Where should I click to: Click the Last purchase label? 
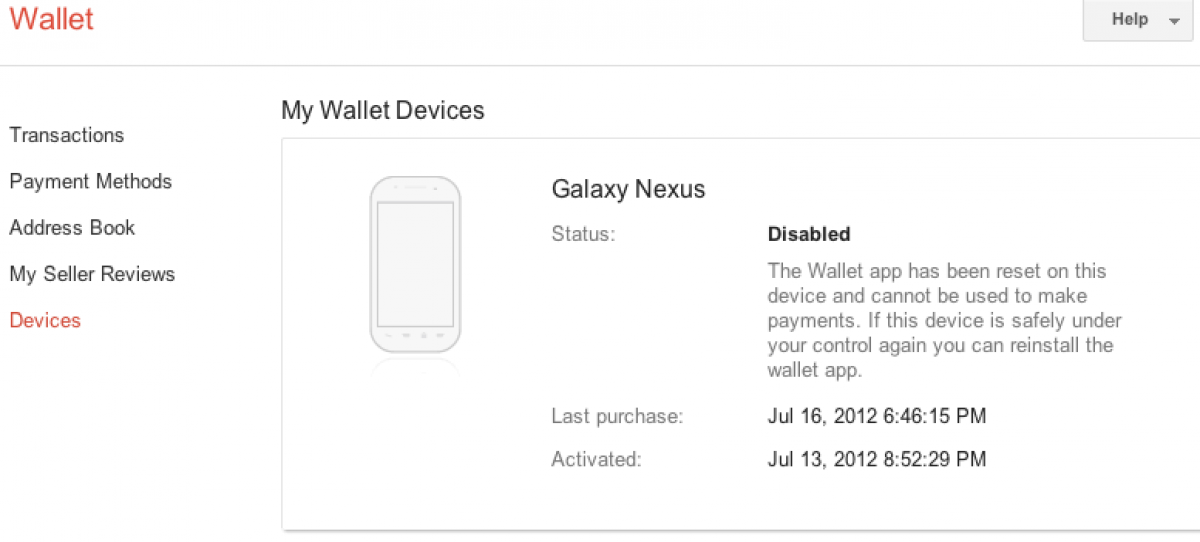click(x=617, y=416)
